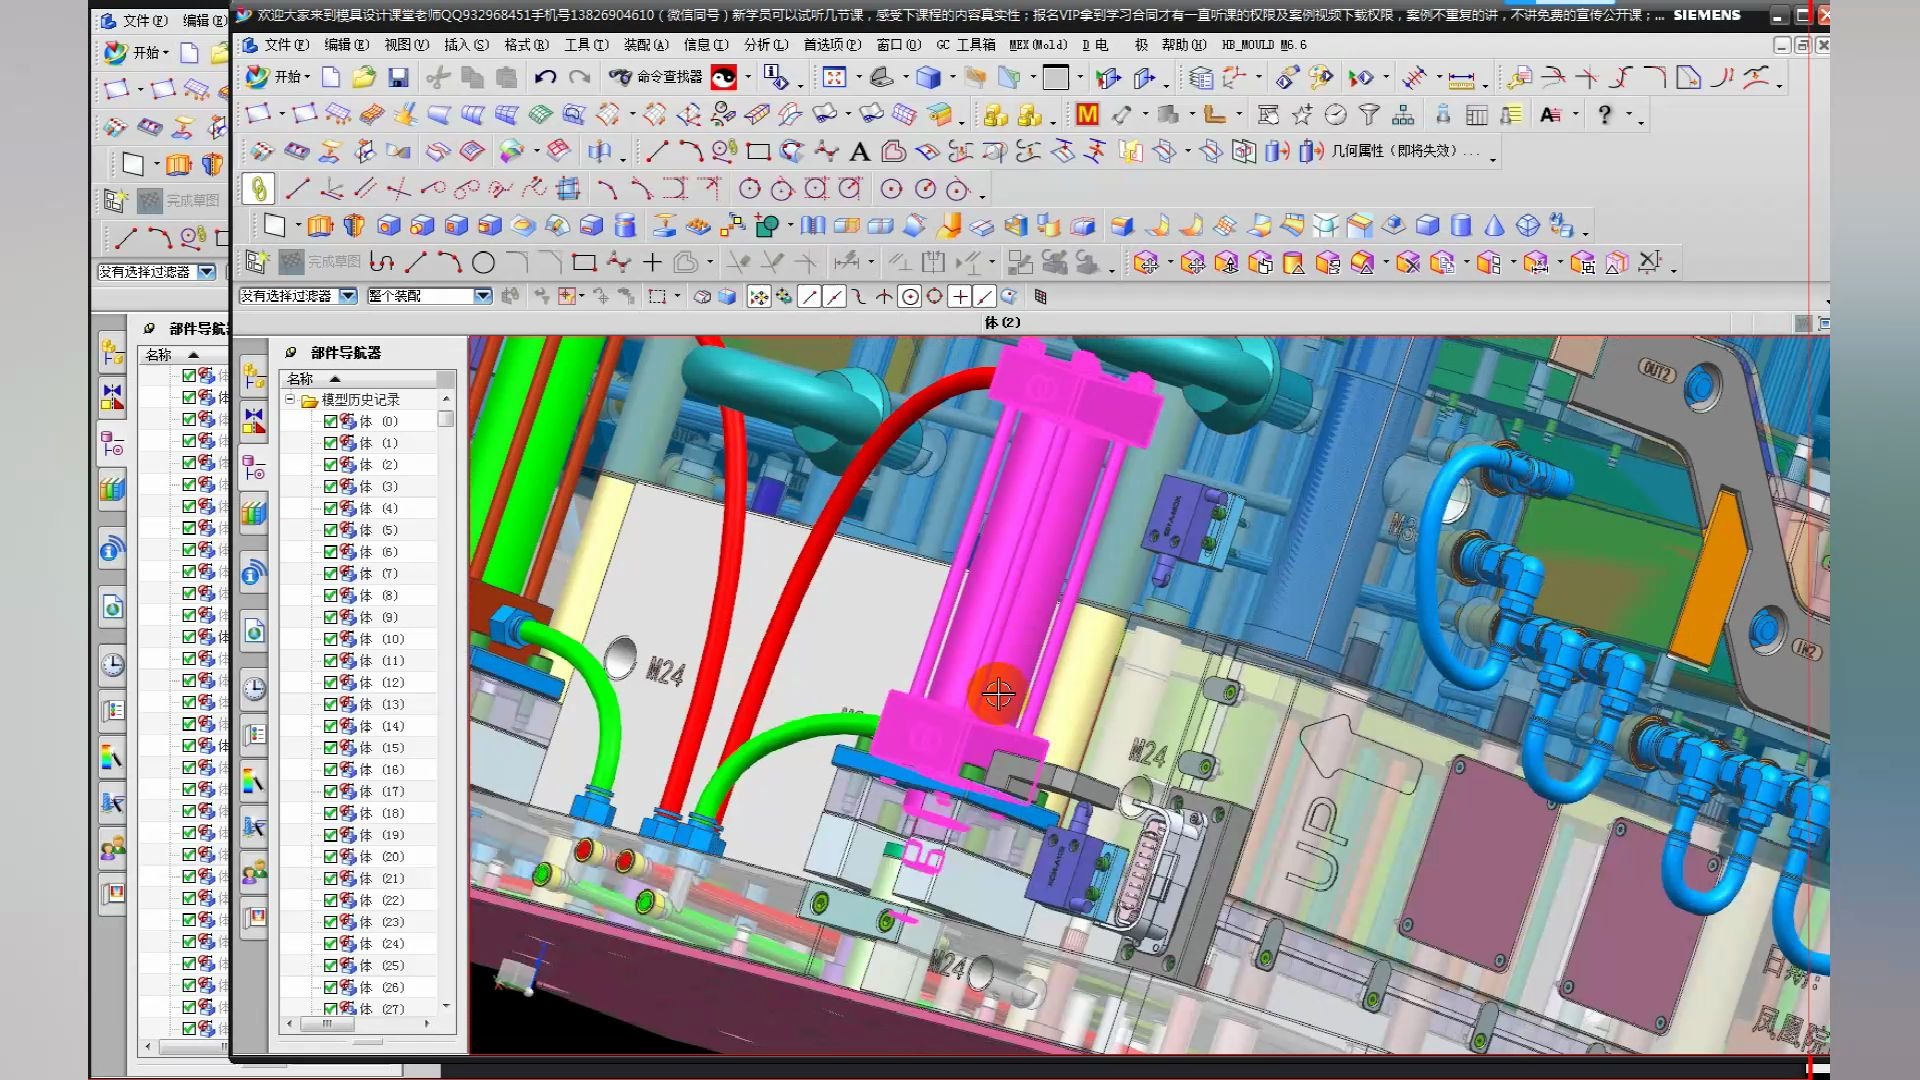Click the red M toolbar icon

1087,115
